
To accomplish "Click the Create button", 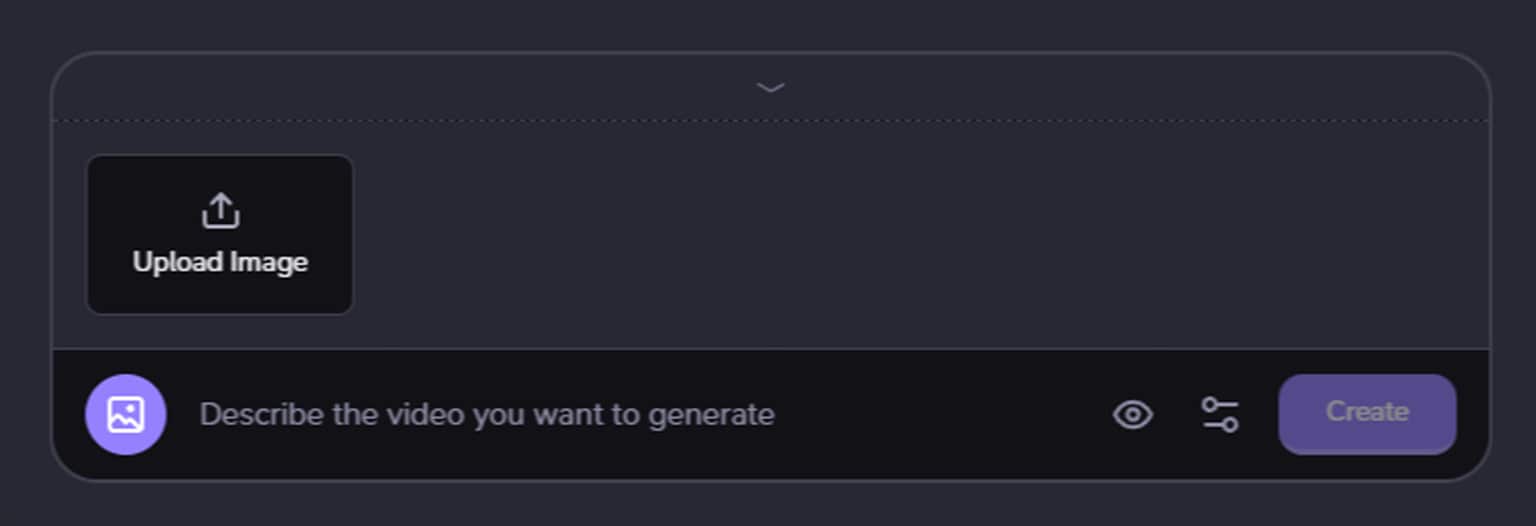I will point(1367,413).
